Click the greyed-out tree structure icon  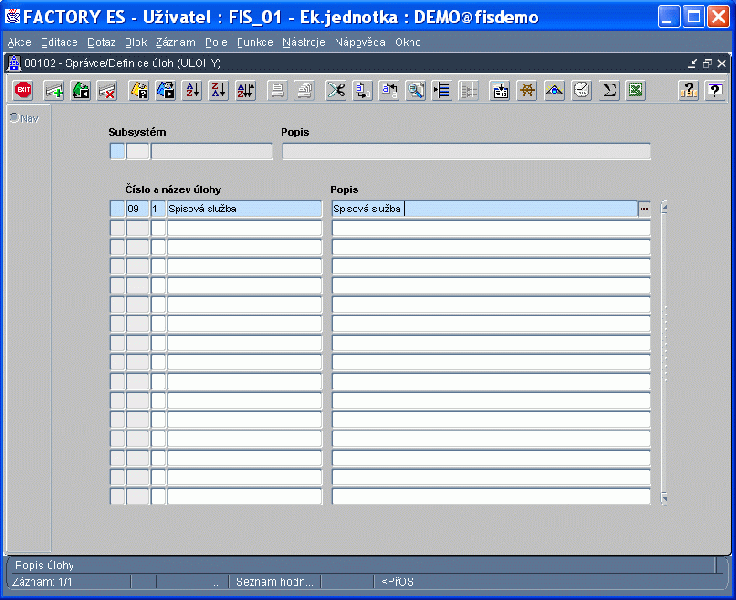point(468,90)
